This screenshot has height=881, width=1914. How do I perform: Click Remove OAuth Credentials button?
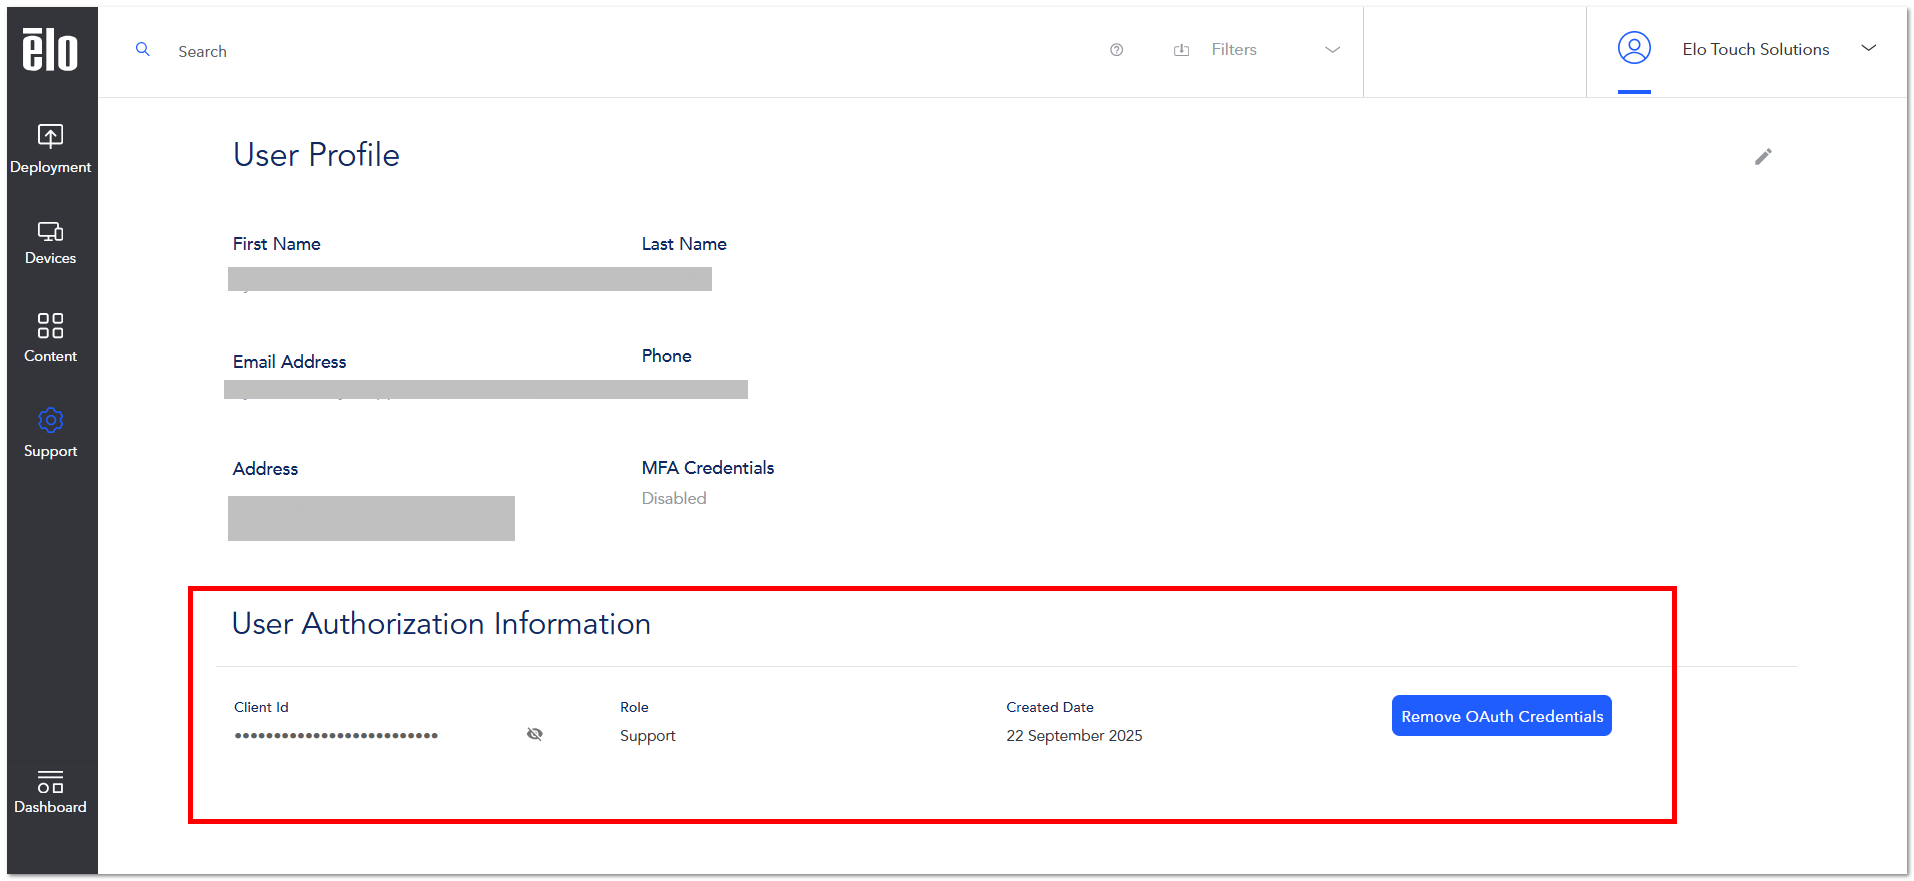1501,716
